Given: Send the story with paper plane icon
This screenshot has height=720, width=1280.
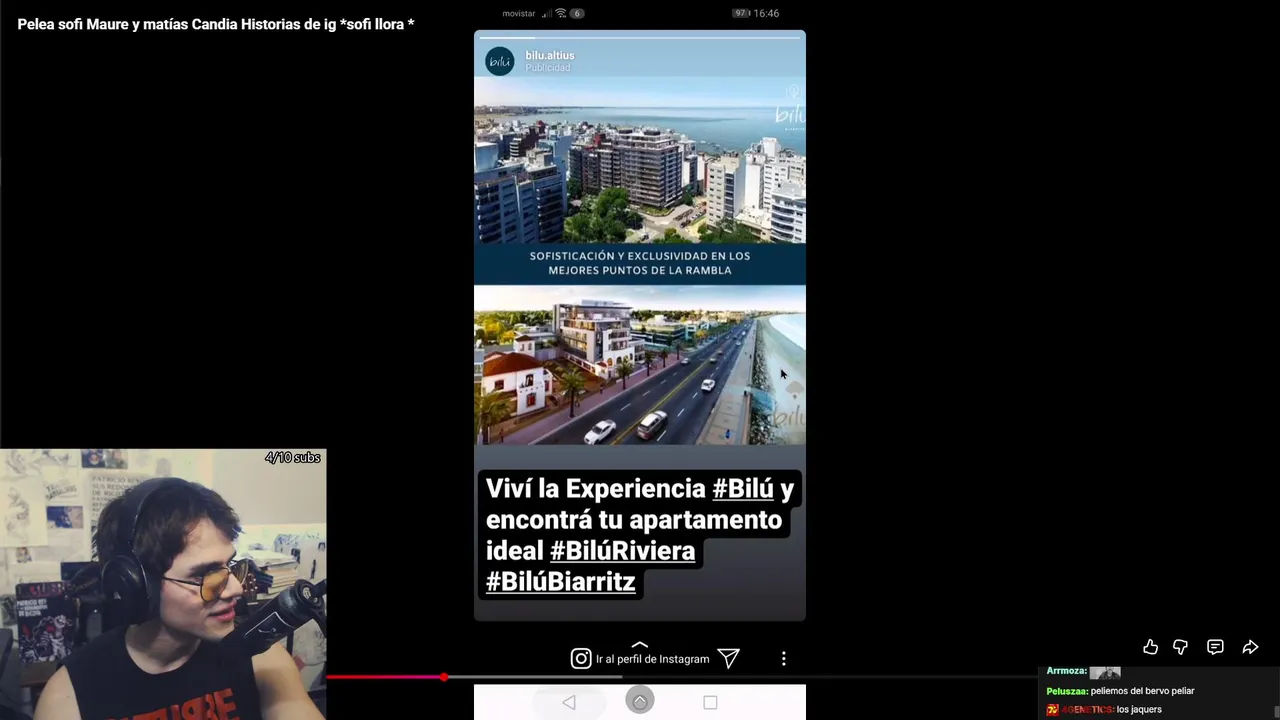Looking at the screenshot, I should click(729, 658).
